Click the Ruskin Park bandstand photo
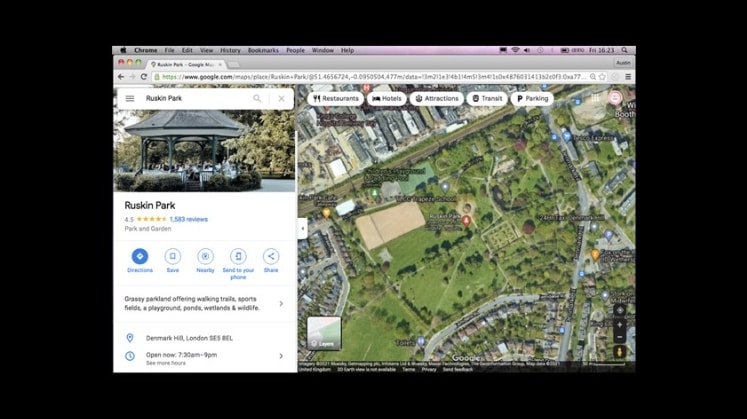This screenshot has height=419, width=747. (x=205, y=150)
